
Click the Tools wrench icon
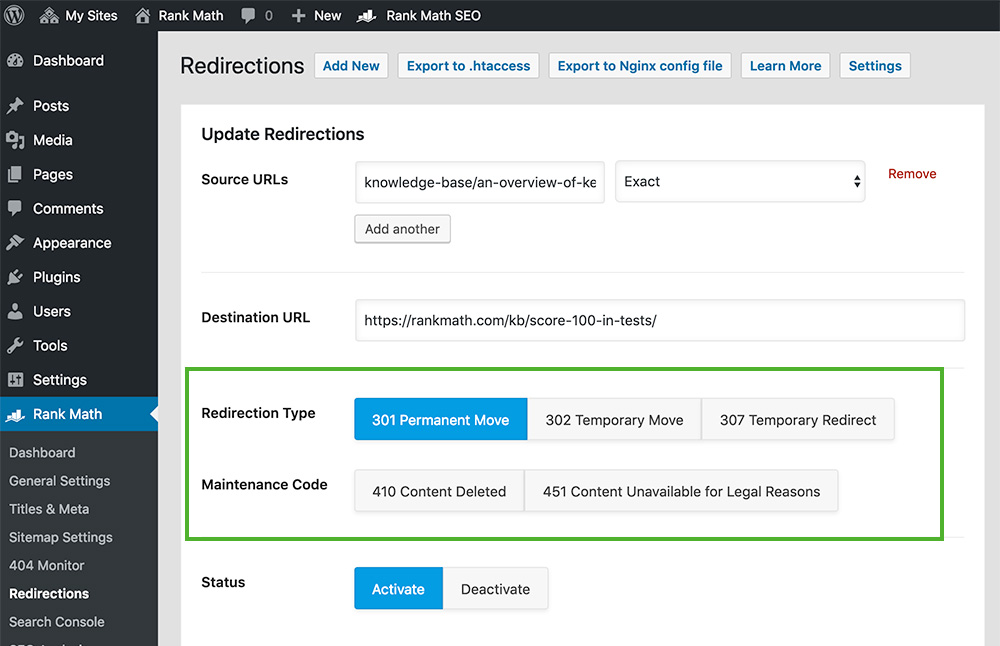(x=15, y=345)
